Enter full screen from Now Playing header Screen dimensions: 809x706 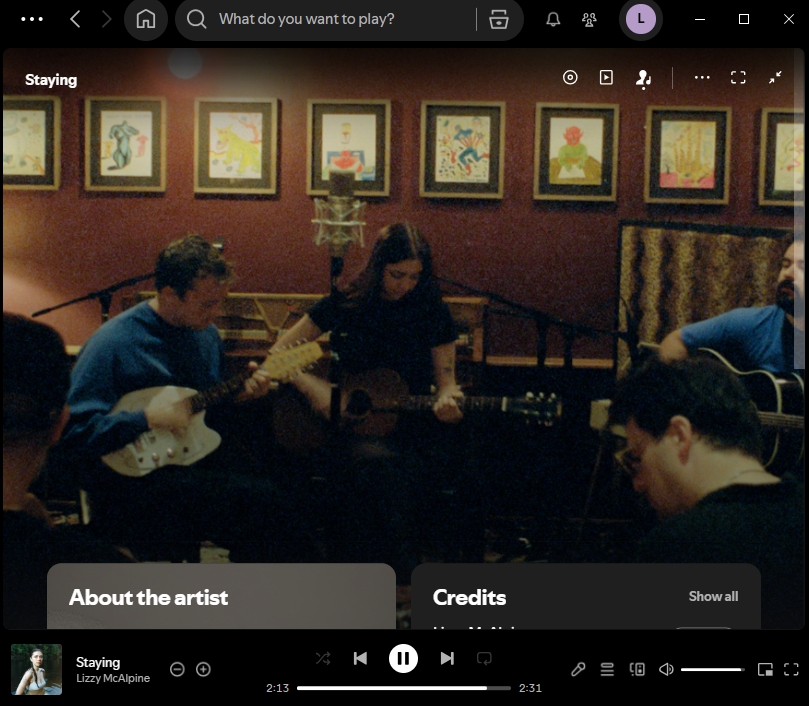coord(738,77)
